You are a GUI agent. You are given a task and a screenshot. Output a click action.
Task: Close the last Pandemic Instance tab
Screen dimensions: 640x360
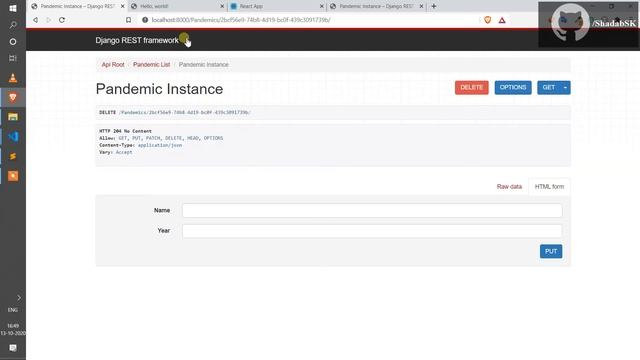[421, 6]
